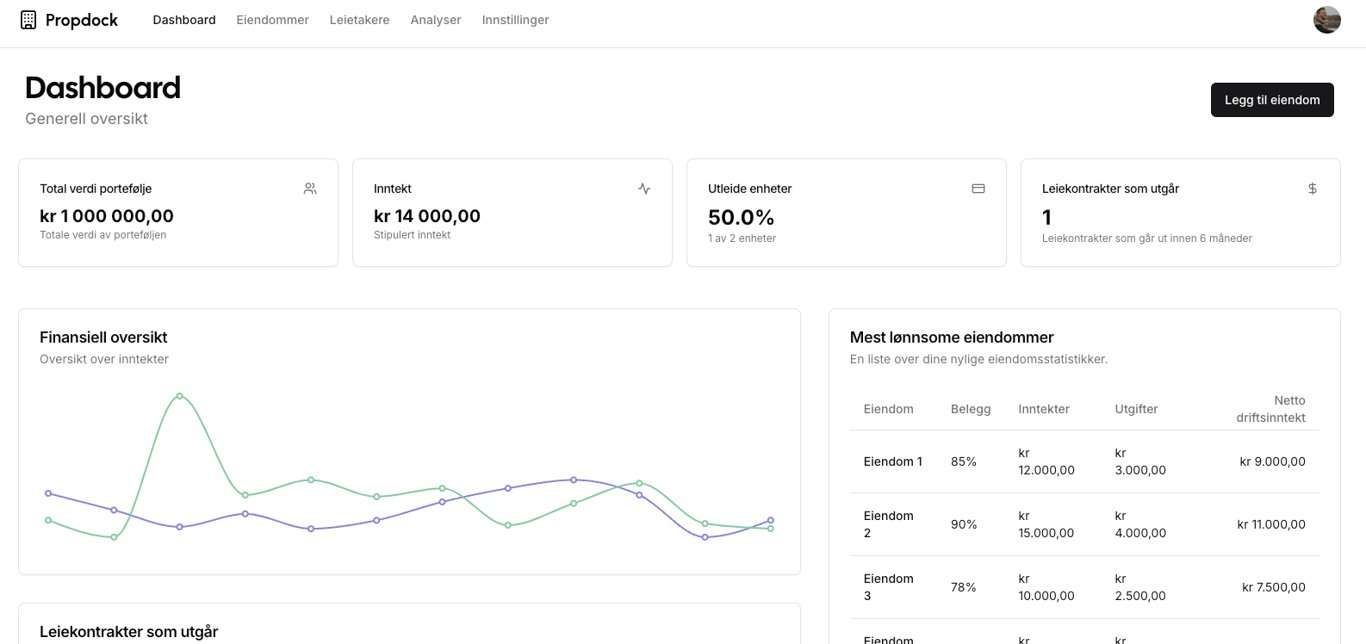Click the Total verdi portefølje card value
Viewport: 1366px width, 644px height.
pos(107,216)
